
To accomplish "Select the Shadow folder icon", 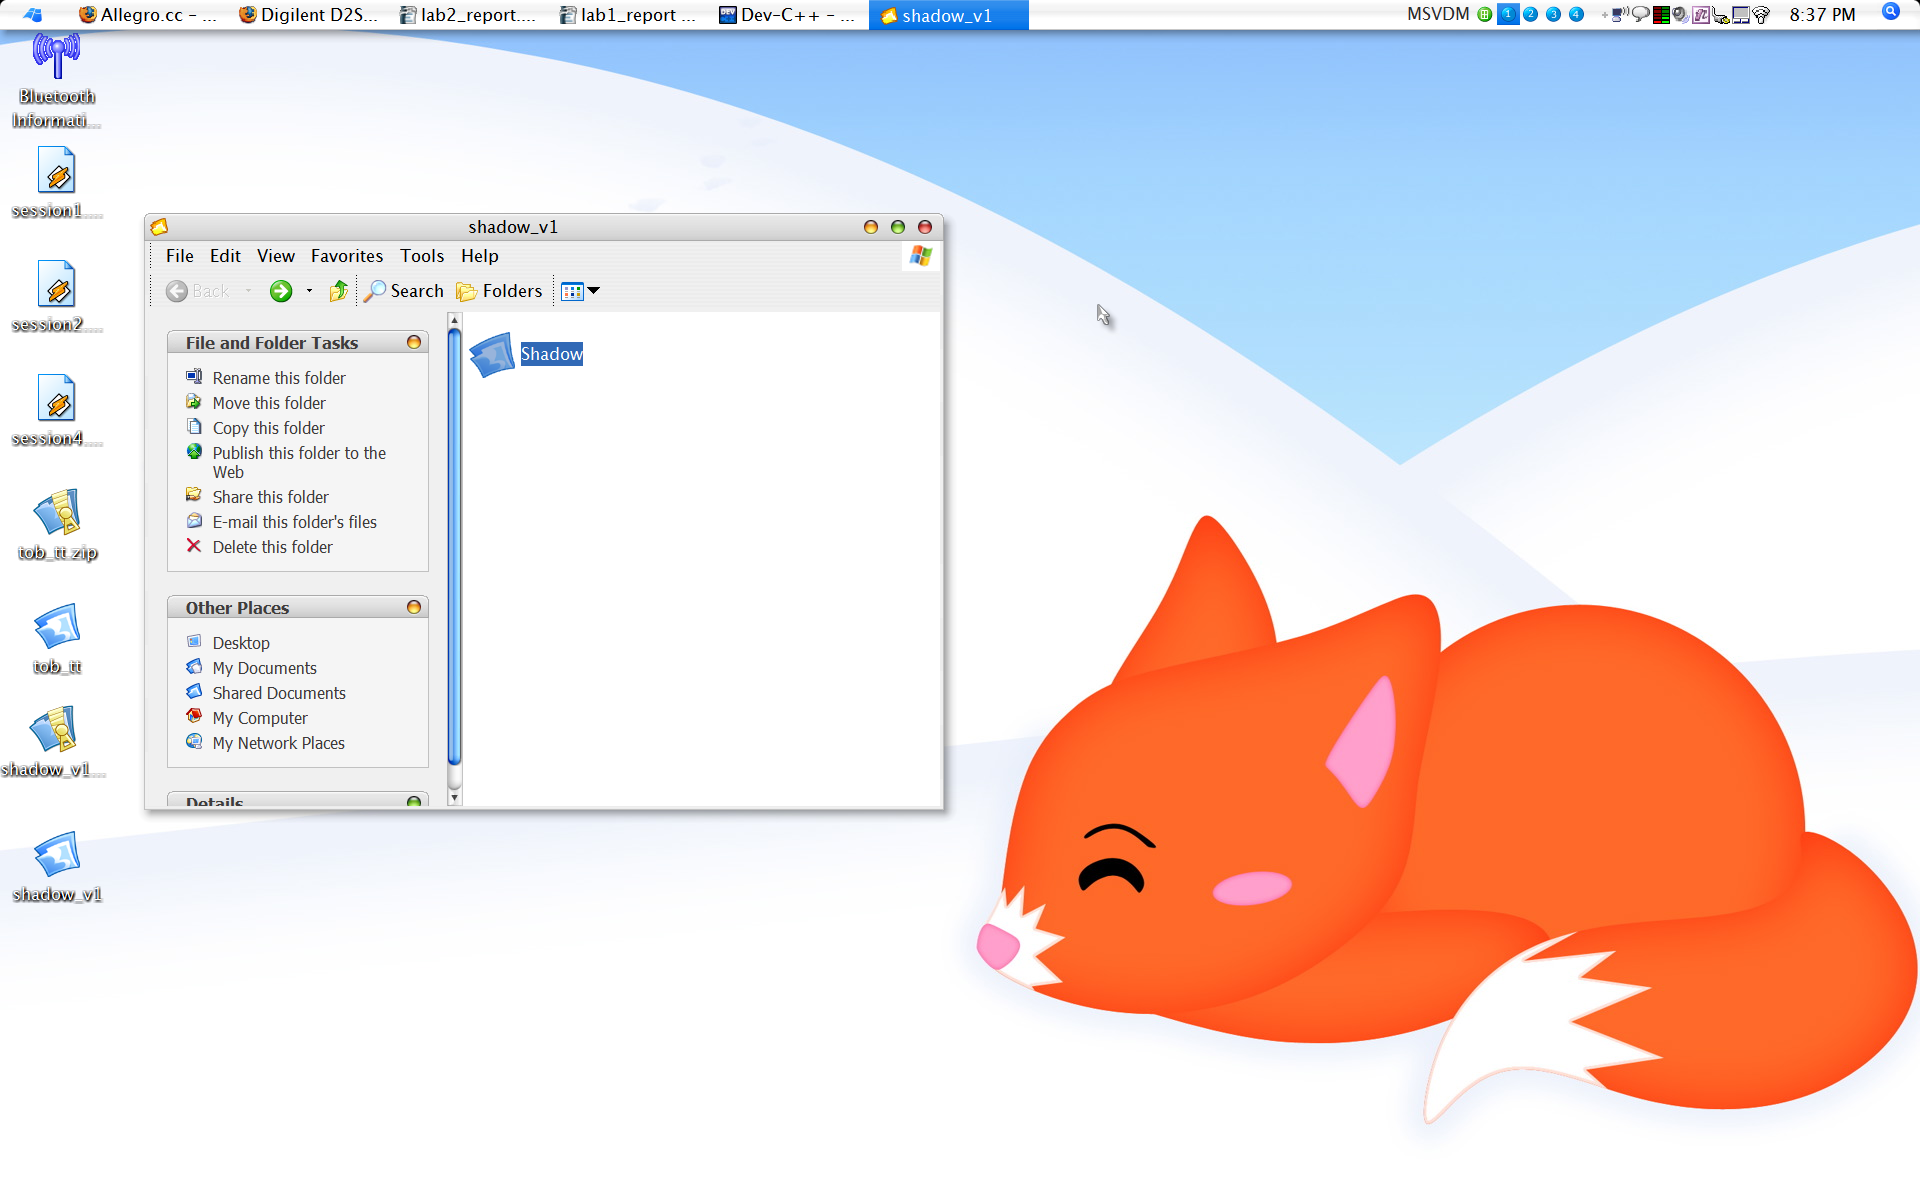I will [492, 355].
